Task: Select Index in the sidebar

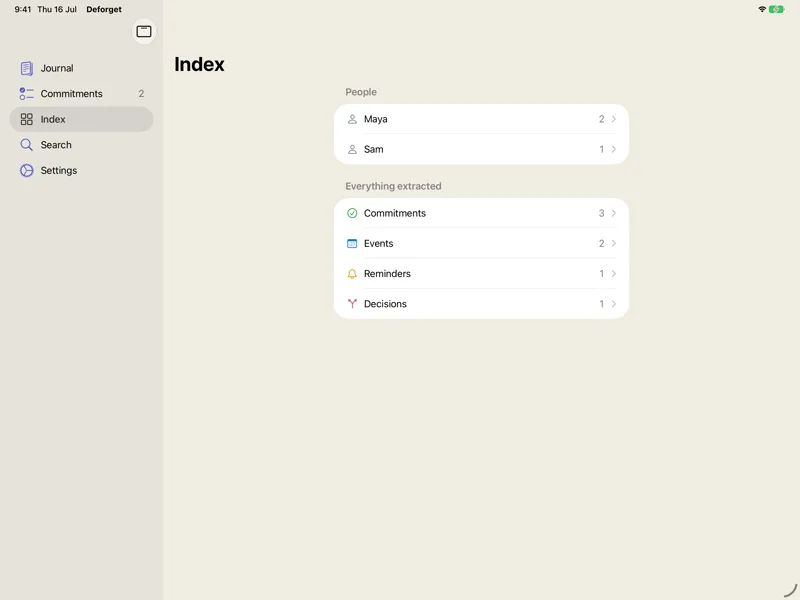Action: pos(82,119)
